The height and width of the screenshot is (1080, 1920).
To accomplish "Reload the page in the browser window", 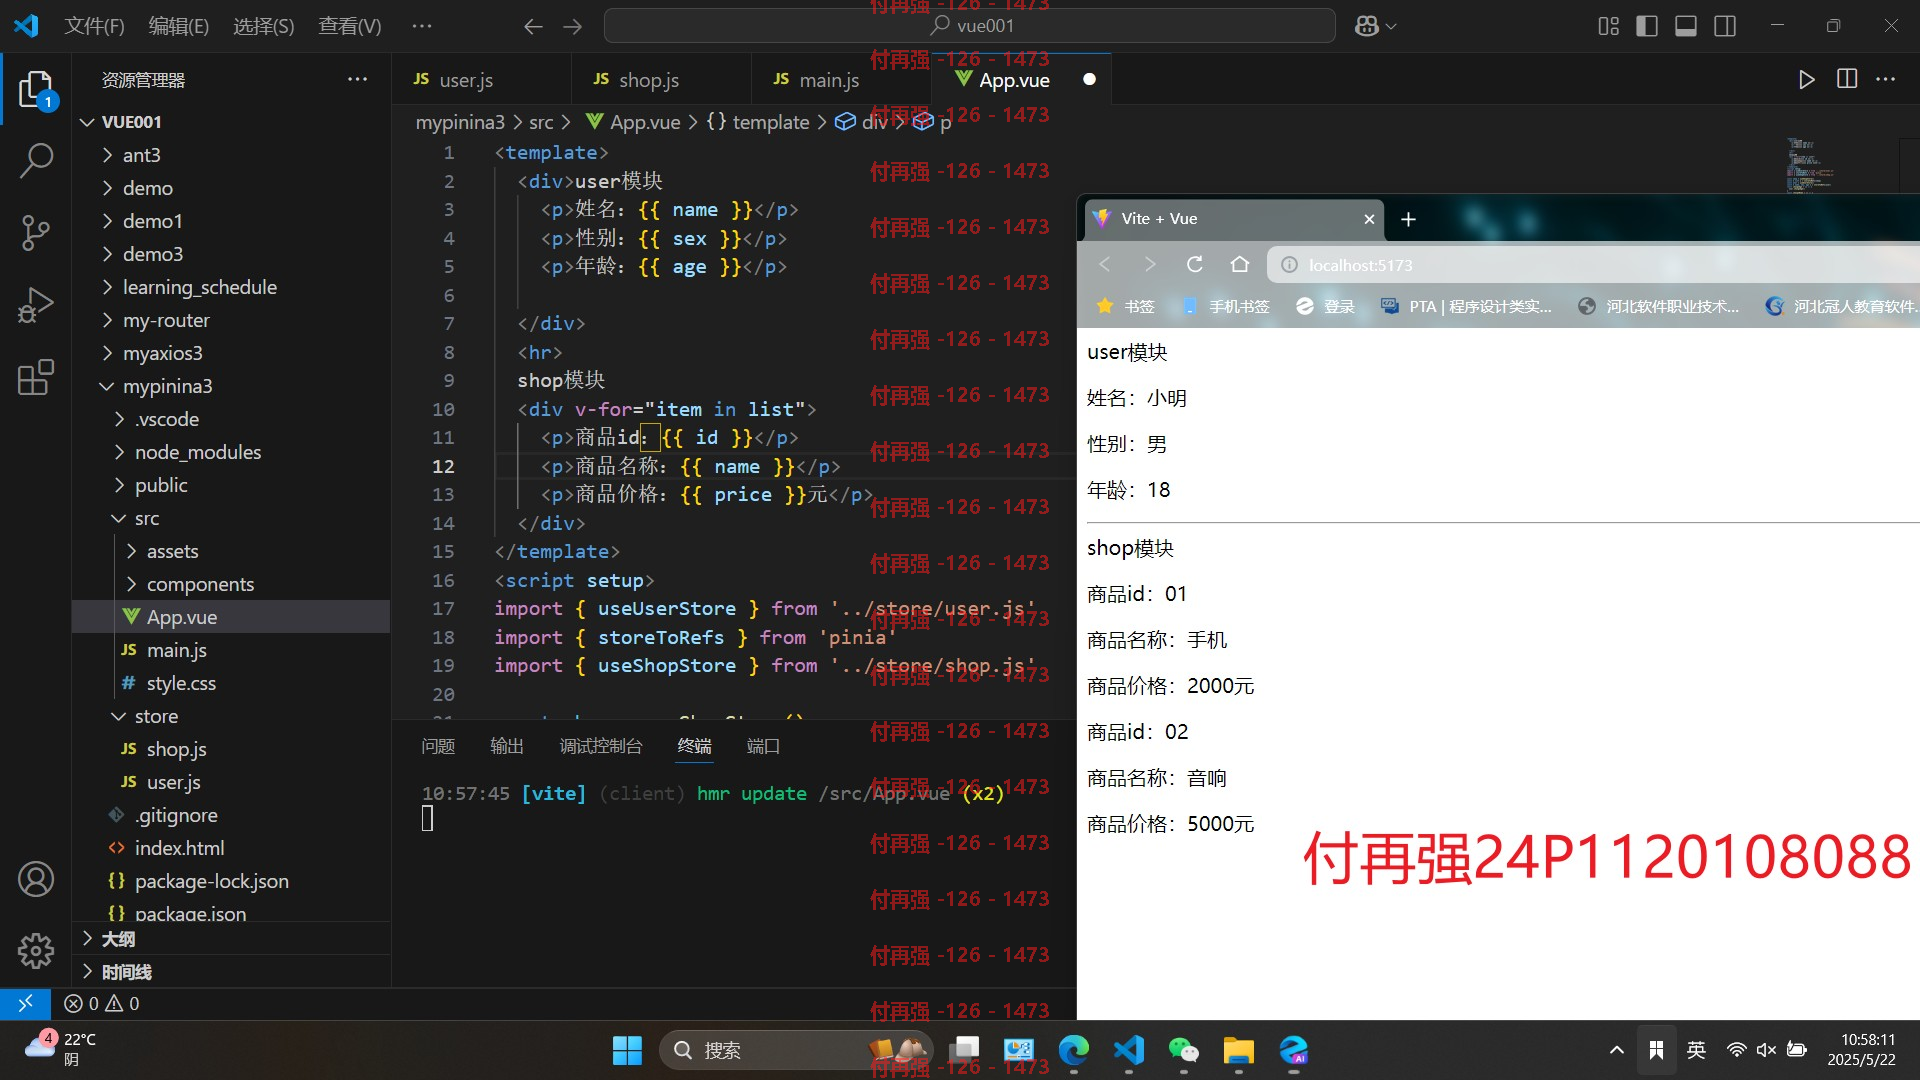I will (1194, 265).
